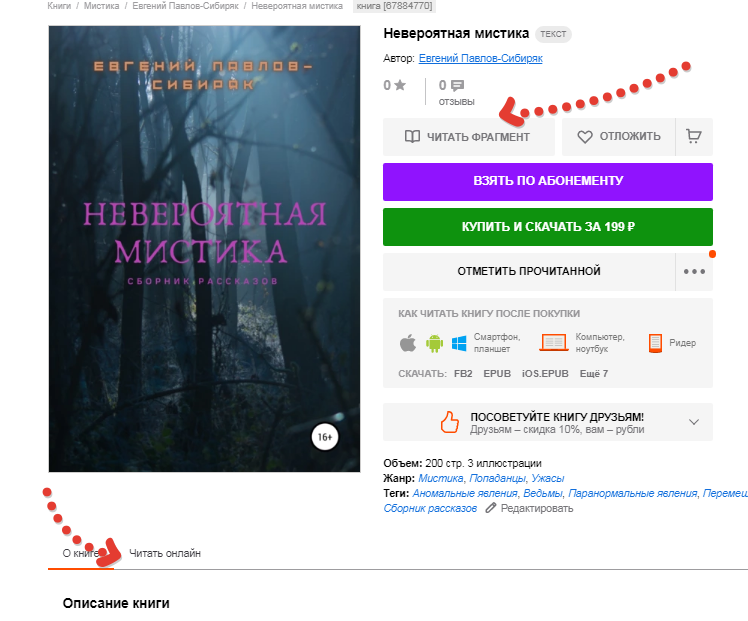
Task: Click the book cover thumbnail
Action: [204, 249]
